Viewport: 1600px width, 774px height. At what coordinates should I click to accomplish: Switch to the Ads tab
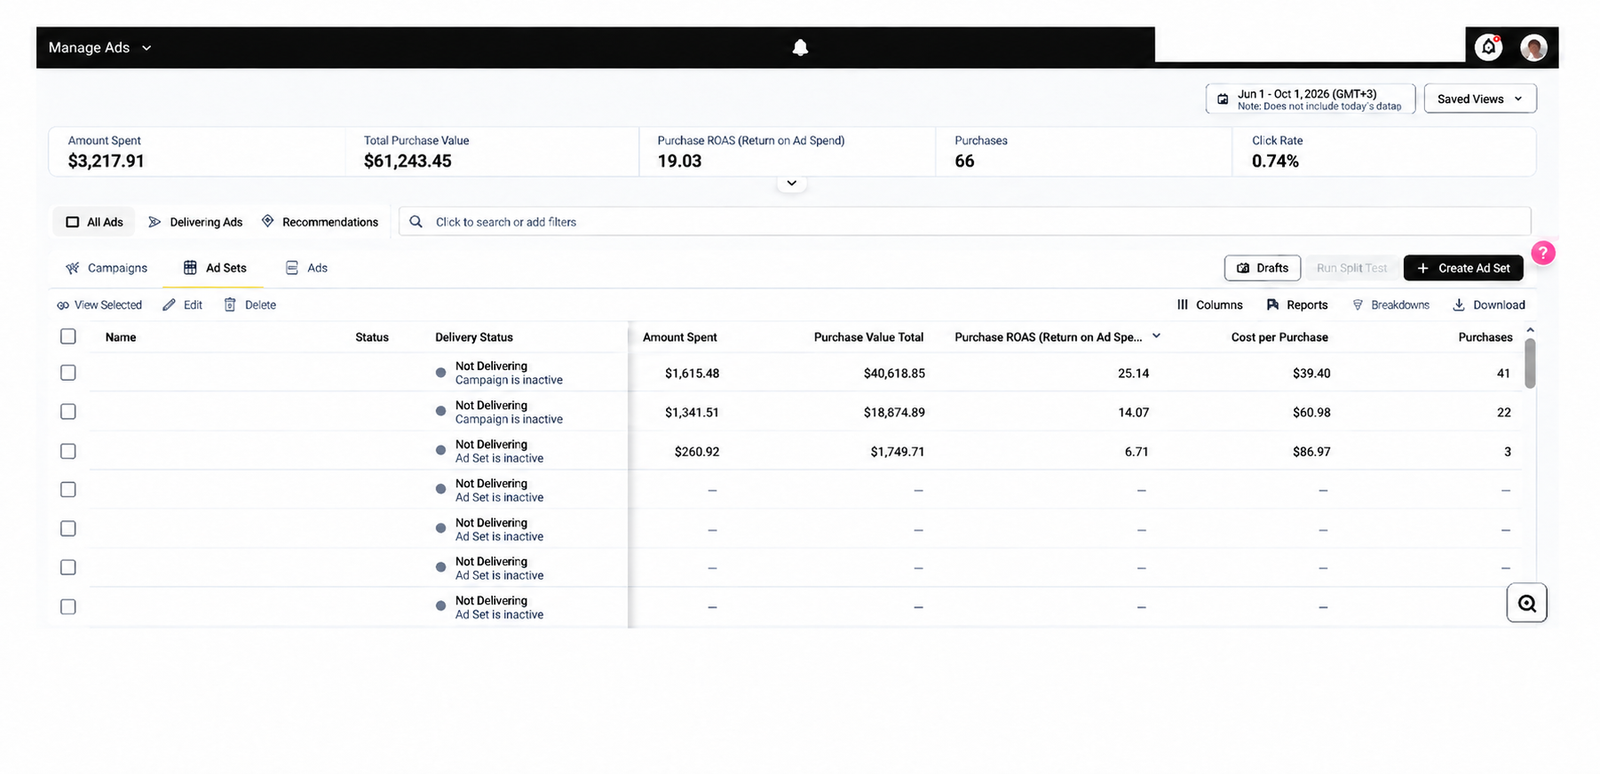click(307, 268)
